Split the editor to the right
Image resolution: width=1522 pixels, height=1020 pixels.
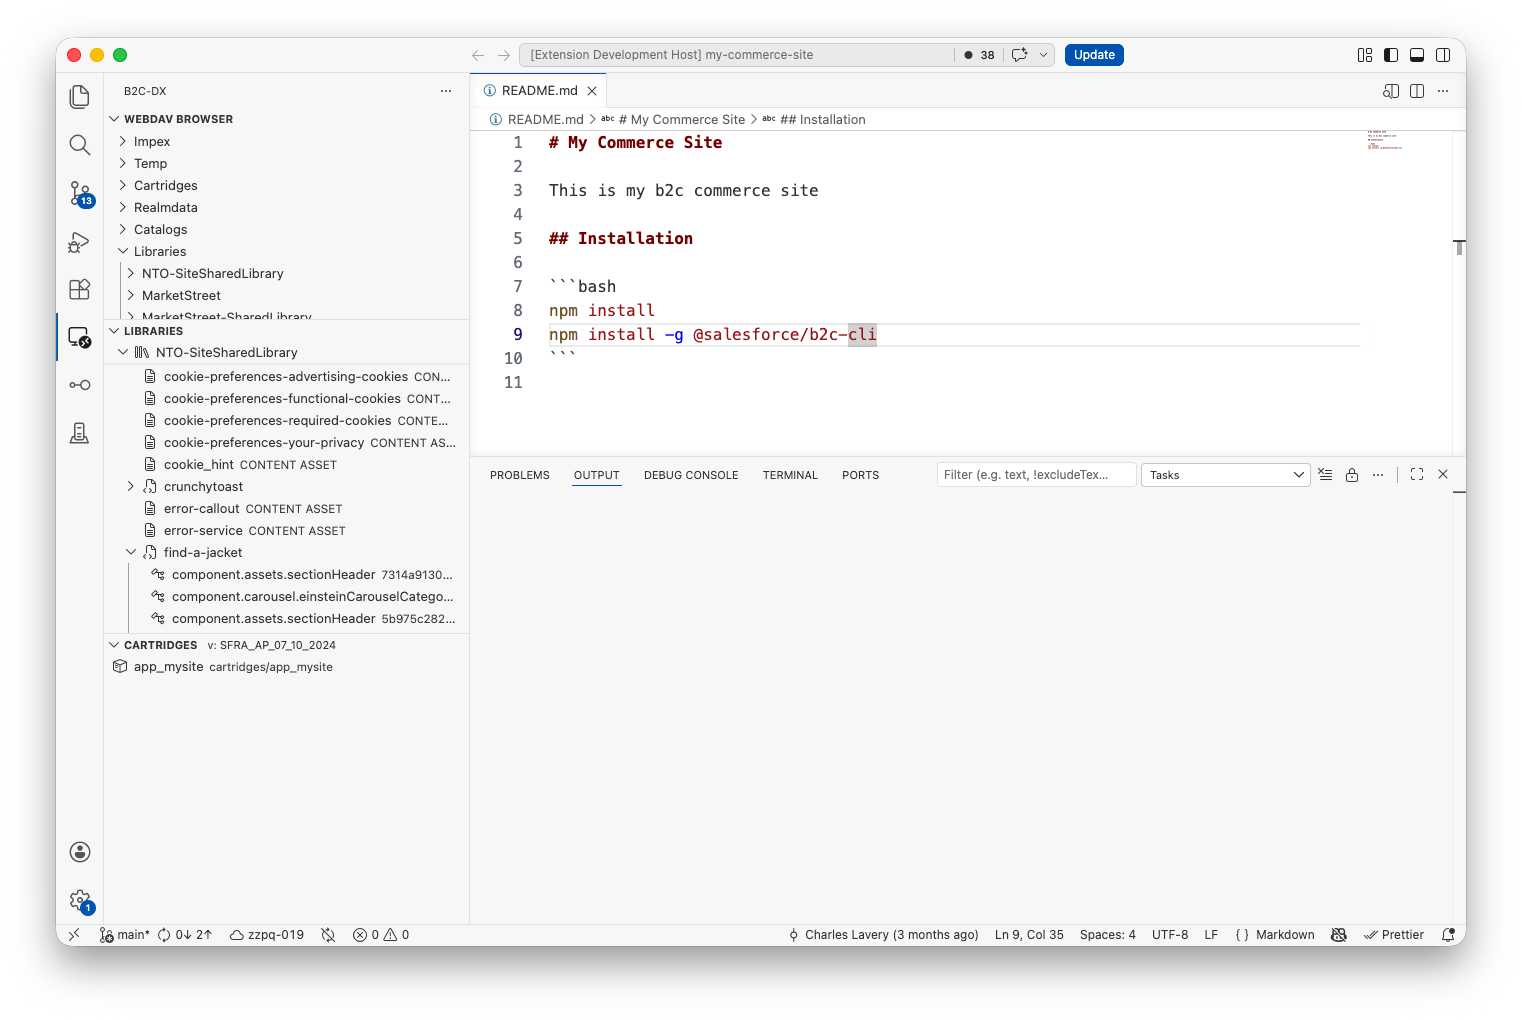pyautogui.click(x=1417, y=91)
